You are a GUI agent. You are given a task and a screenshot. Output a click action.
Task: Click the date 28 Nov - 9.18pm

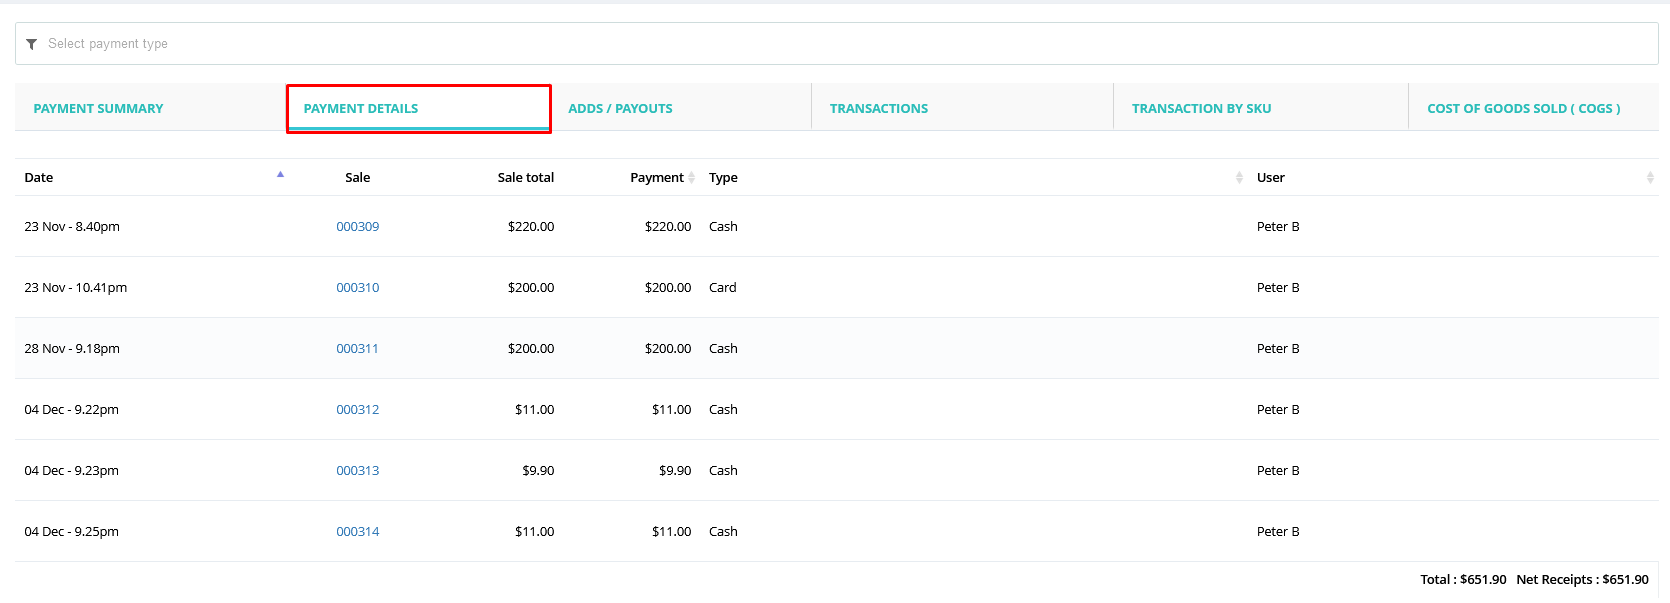pyautogui.click(x=72, y=348)
